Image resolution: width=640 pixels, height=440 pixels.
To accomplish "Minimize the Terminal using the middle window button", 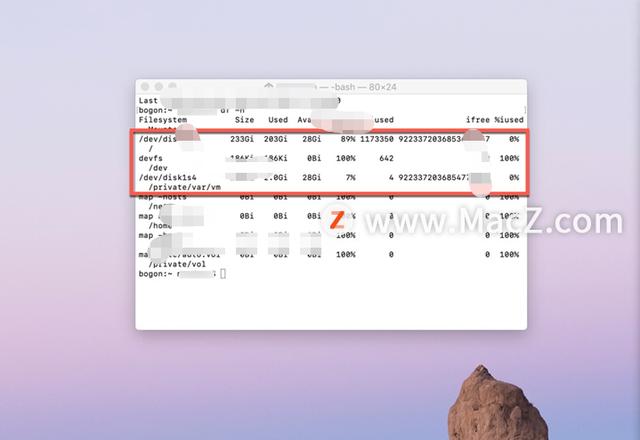I will [x=159, y=87].
